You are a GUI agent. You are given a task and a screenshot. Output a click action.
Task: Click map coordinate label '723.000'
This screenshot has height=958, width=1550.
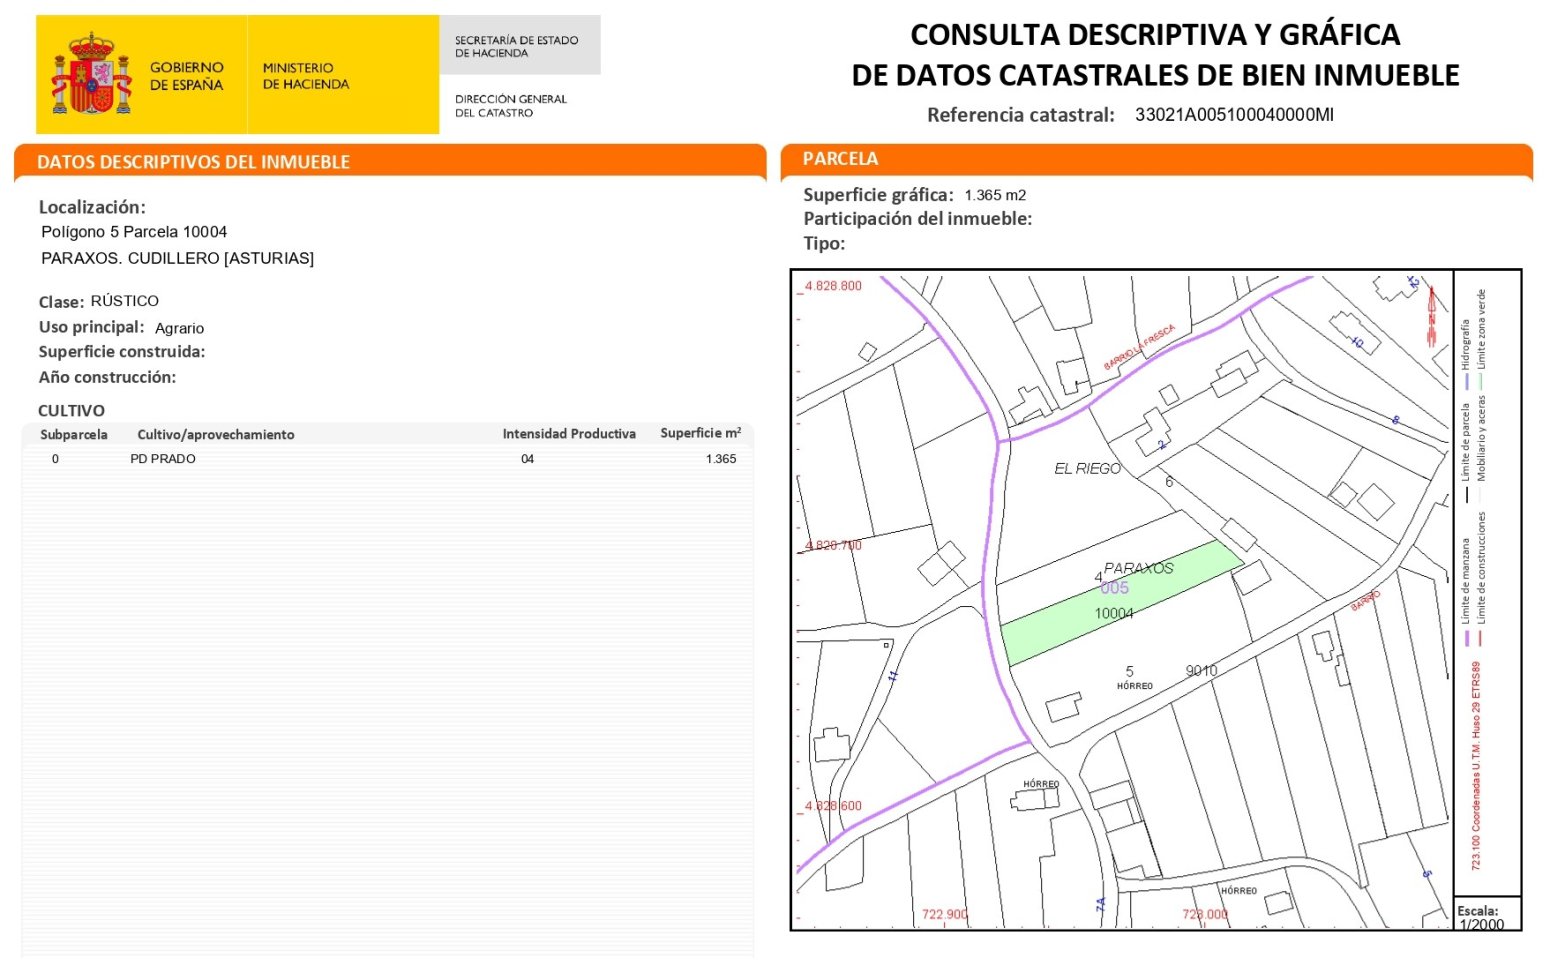1205,915
